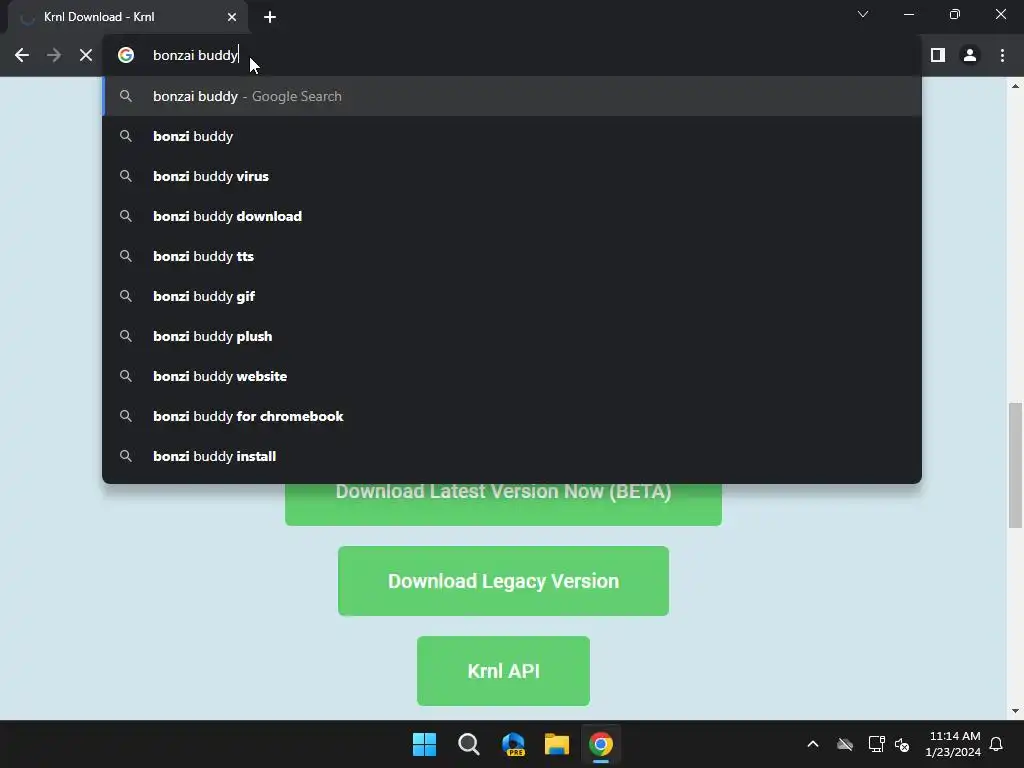
Task: Open File Explorer from the taskbar
Action: pyautogui.click(x=557, y=744)
